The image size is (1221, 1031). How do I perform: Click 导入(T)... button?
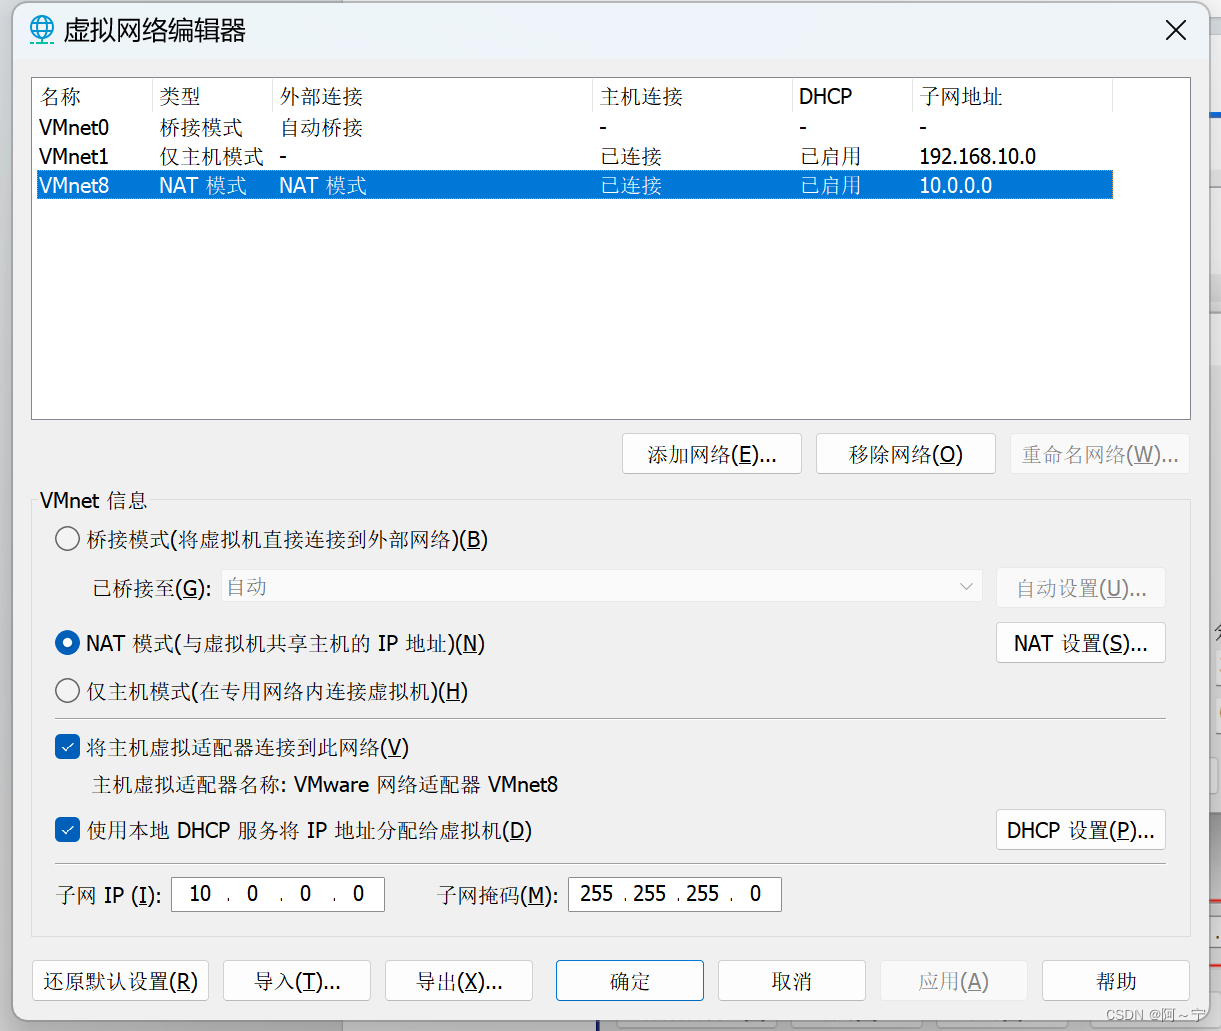297,981
